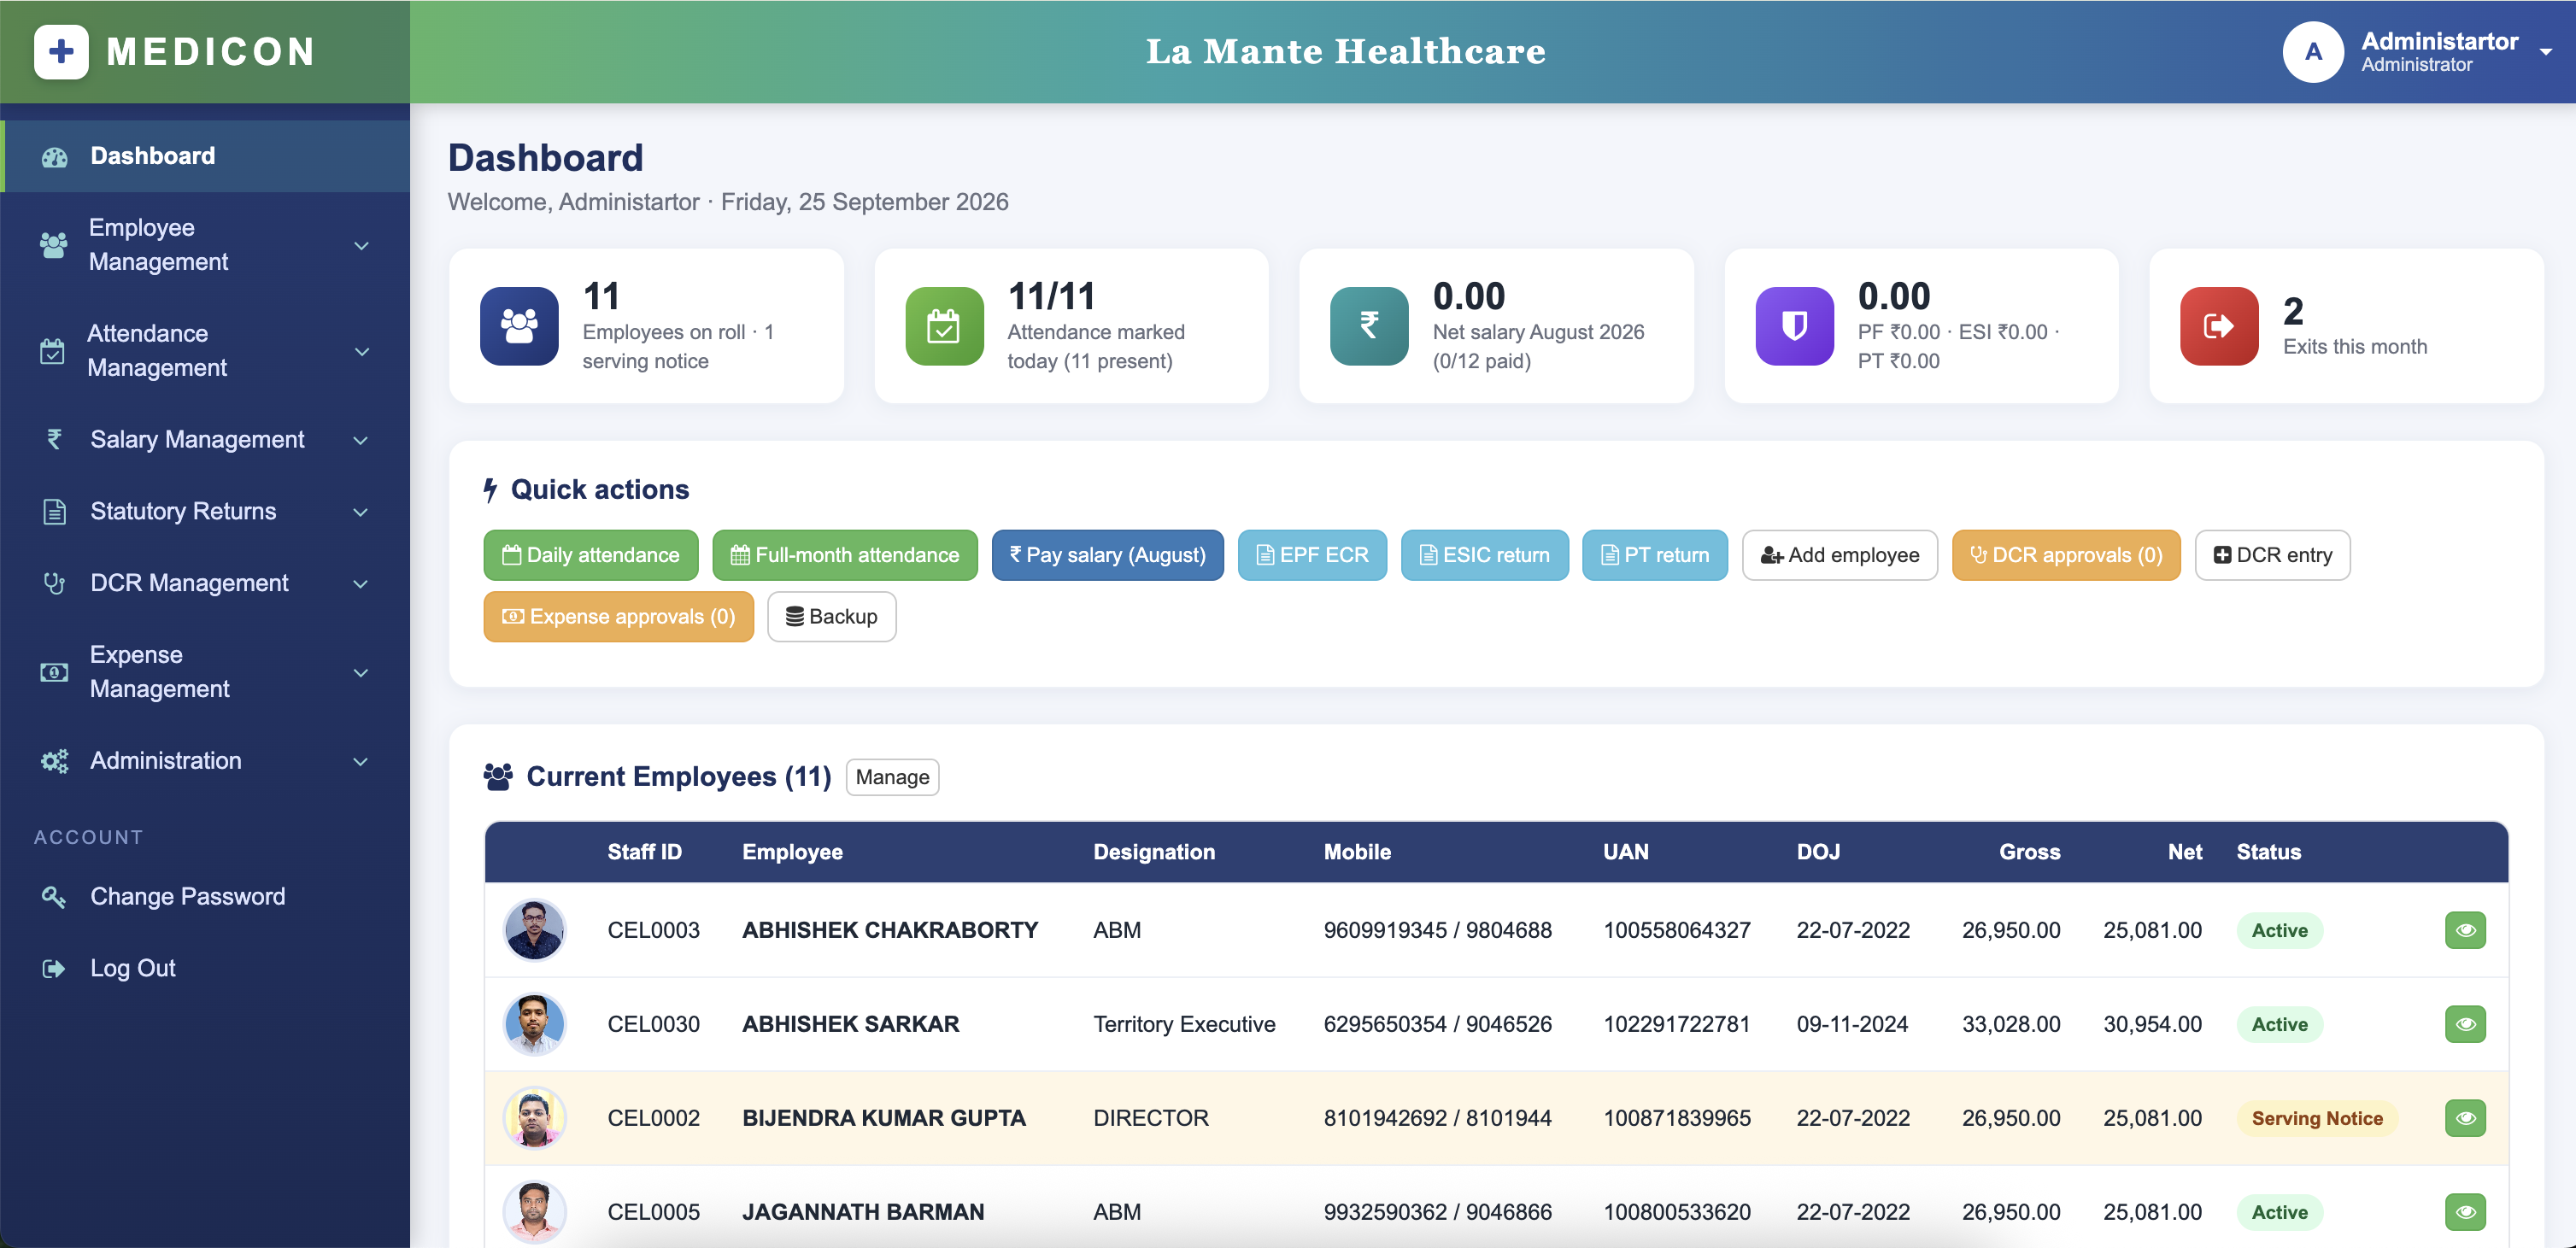
Task: View Abhishek Chakraborty via the eye icon
Action: tap(2465, 930)
